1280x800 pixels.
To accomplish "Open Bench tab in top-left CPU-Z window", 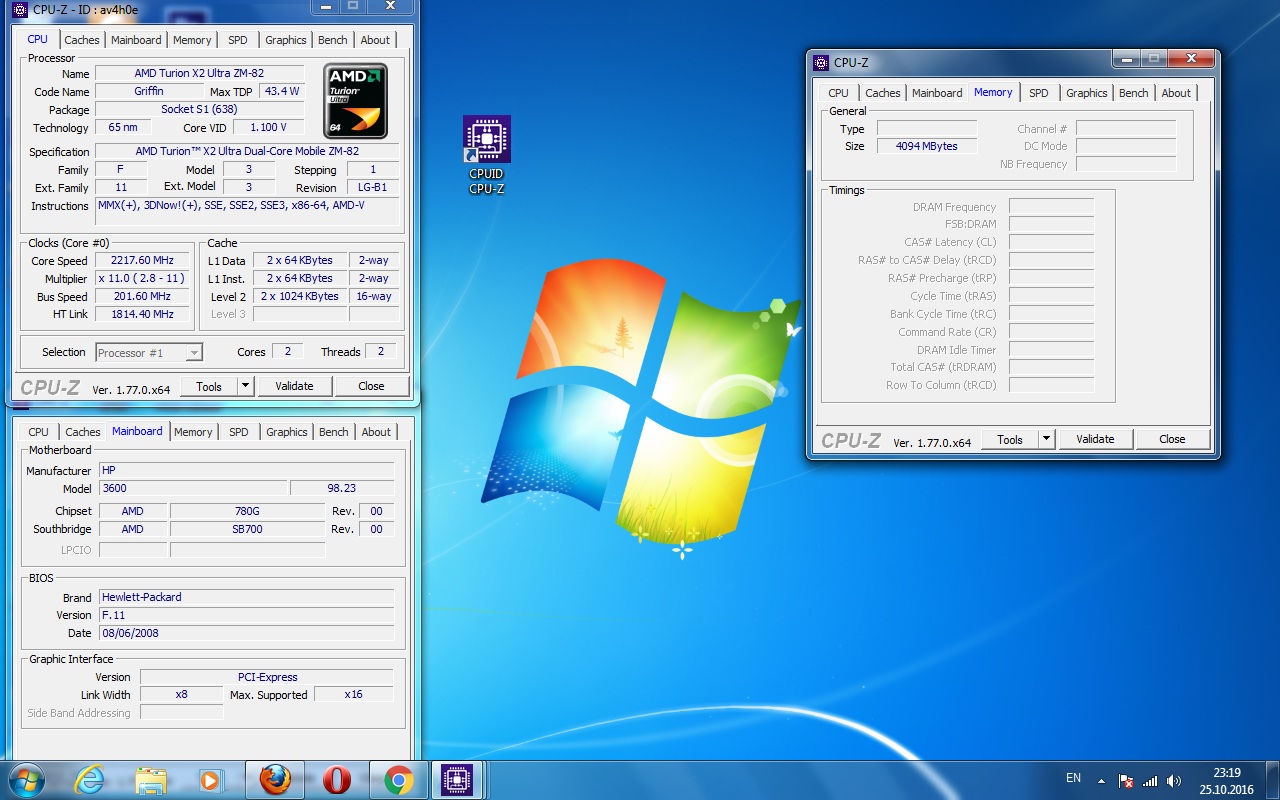I will pyautogui.click(x=333, y=40).
